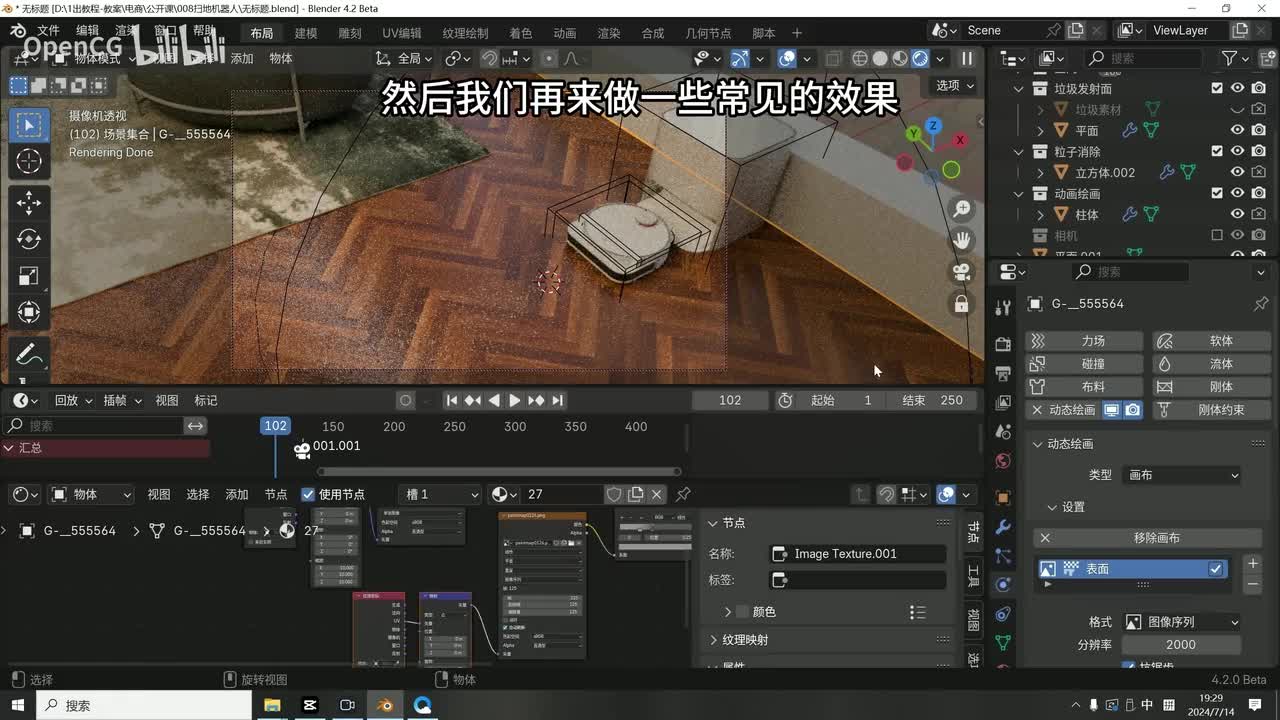Viewport: 1280px width, 720px height.
Task: Open the World properties tab
Action: pyautogui.click(x=1003, y=461)
